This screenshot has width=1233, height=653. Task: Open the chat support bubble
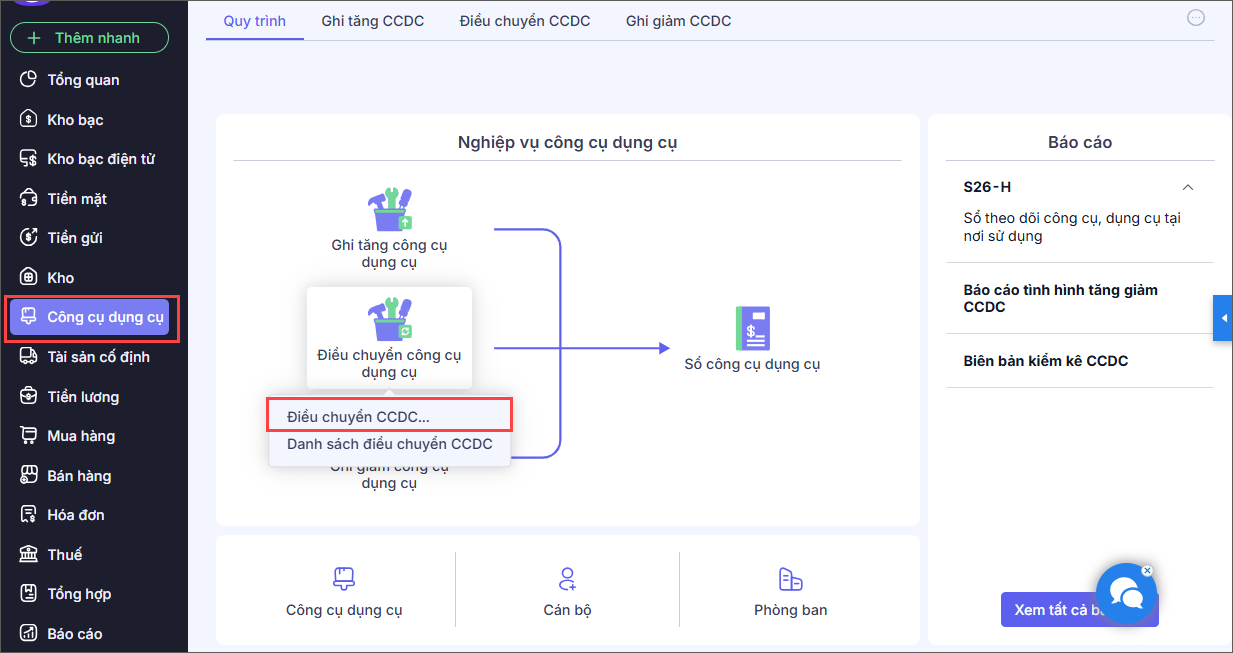click(x=1126, y=595)
